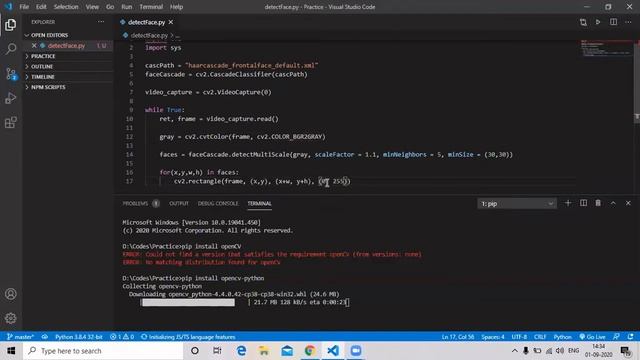
Task: Open the terminal selector dropdown 1: pip
Action: pyautogui.click(x=517, y=204)
